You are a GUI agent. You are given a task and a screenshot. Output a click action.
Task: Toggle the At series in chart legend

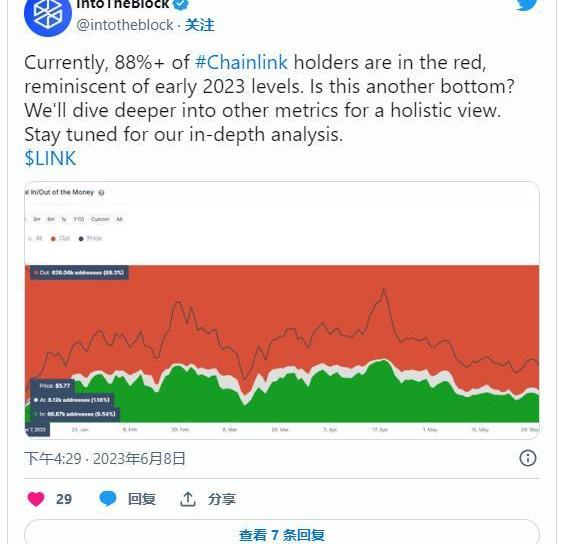(x=35, y=238)
